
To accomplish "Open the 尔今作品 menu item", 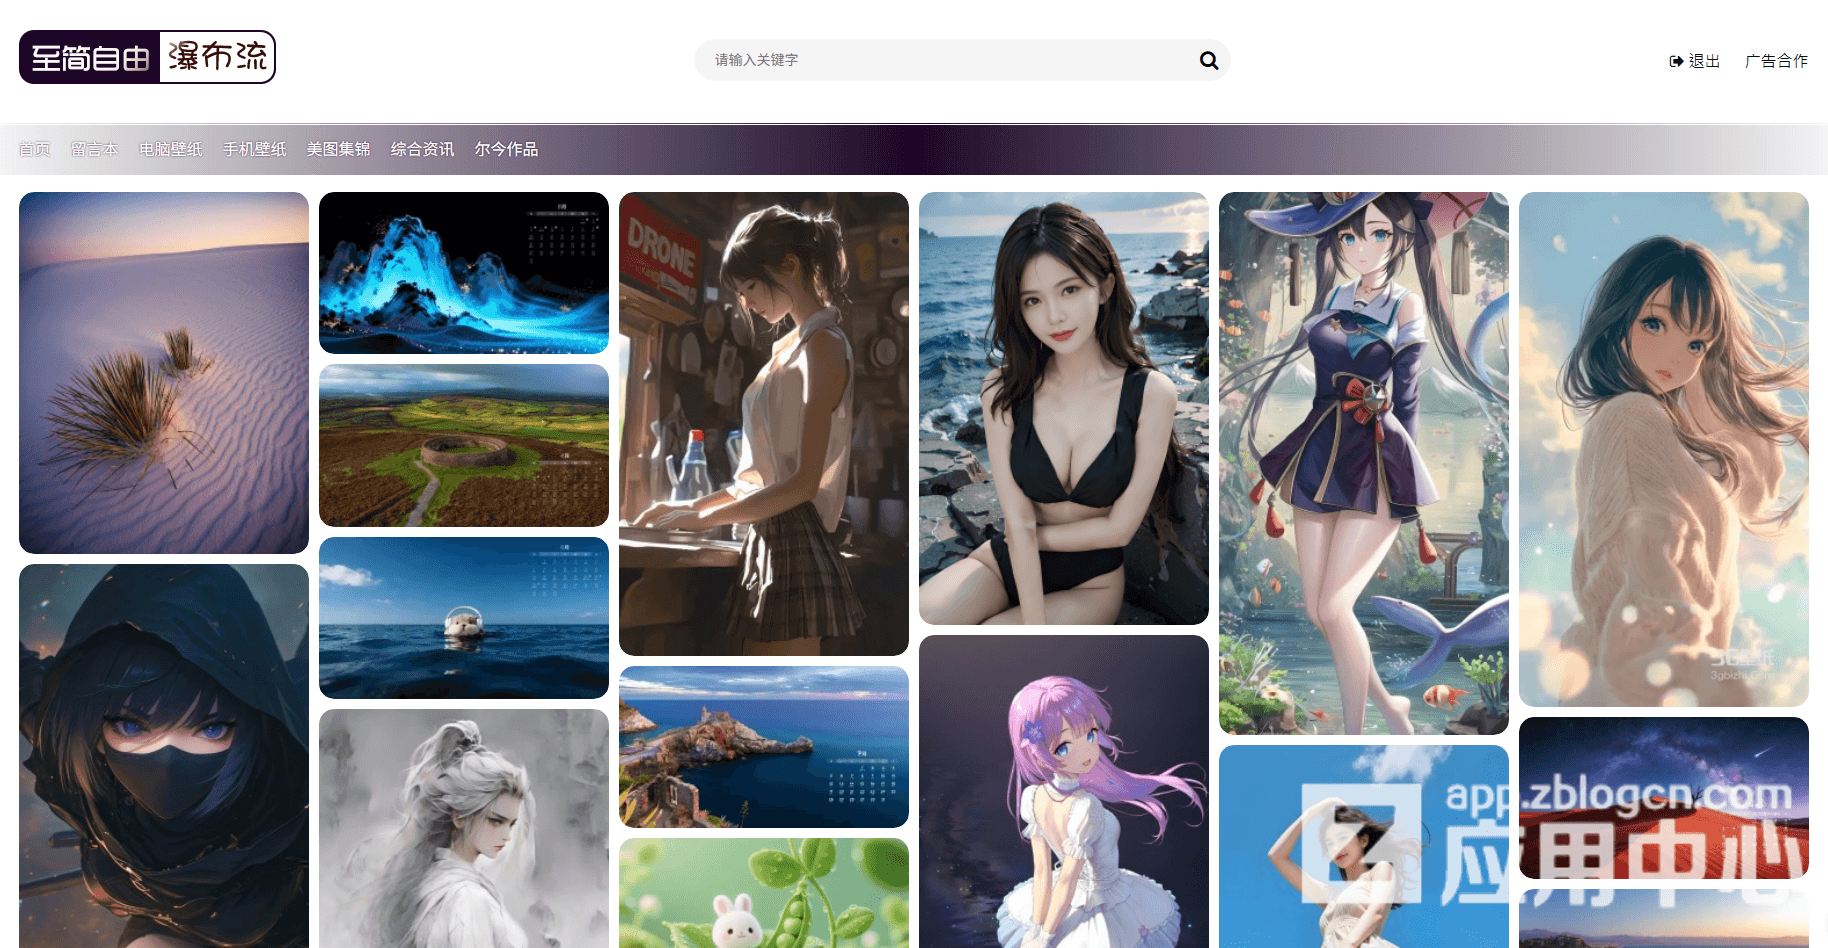I will [507, 149].
